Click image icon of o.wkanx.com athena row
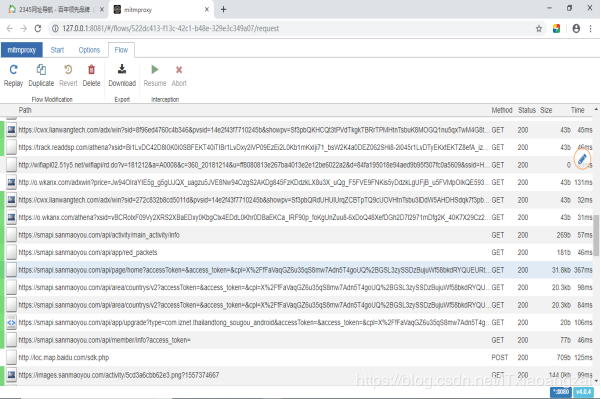The height and width of the screenshot is (399, 601). [11, 217]
